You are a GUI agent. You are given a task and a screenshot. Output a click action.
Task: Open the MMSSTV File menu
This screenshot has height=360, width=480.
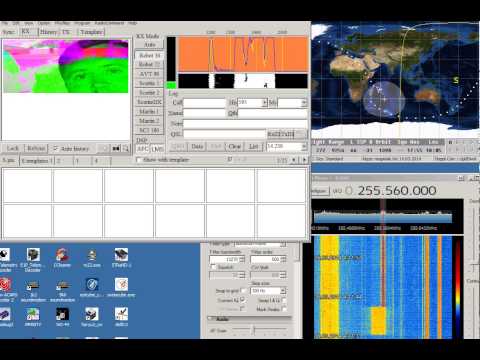click(5, 23)
